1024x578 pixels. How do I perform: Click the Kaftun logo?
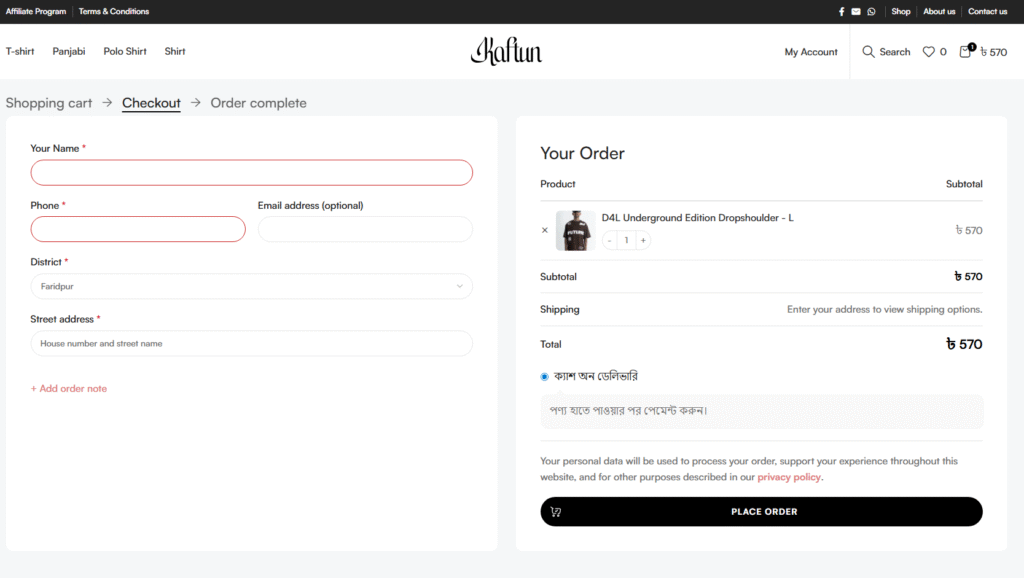pos(506,51)
